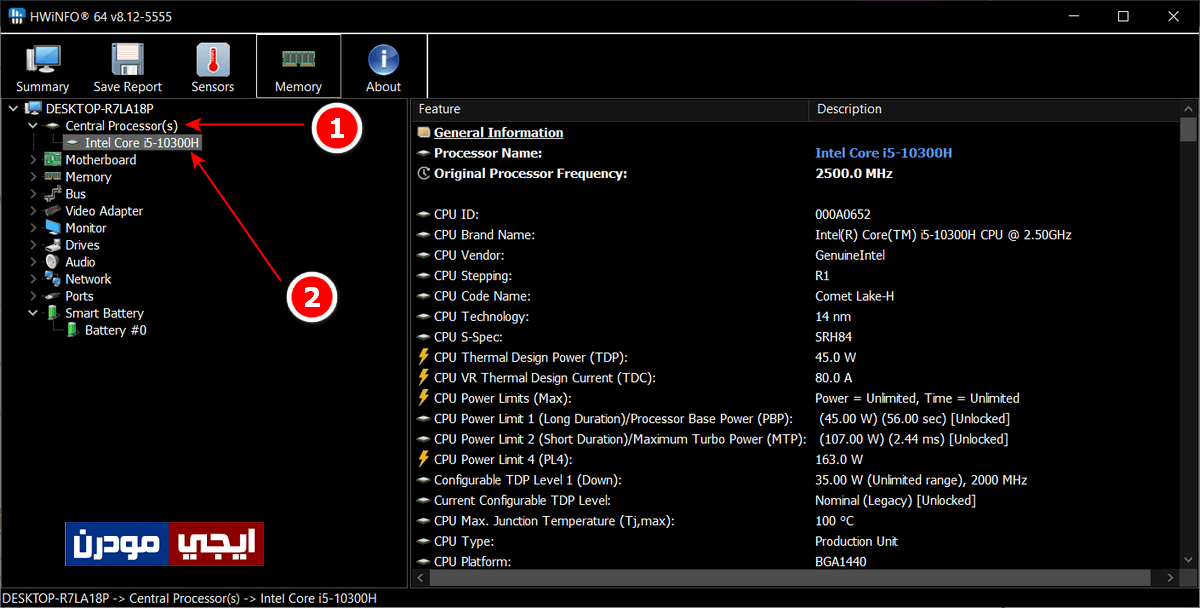The height and width of the screenshot is (608, 1200).
Task: Expand the Network branch
Action: [33, 279]
